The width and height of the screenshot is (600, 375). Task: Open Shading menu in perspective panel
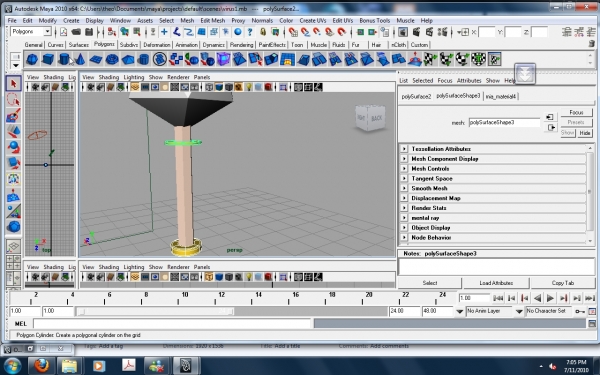[109, 77]
